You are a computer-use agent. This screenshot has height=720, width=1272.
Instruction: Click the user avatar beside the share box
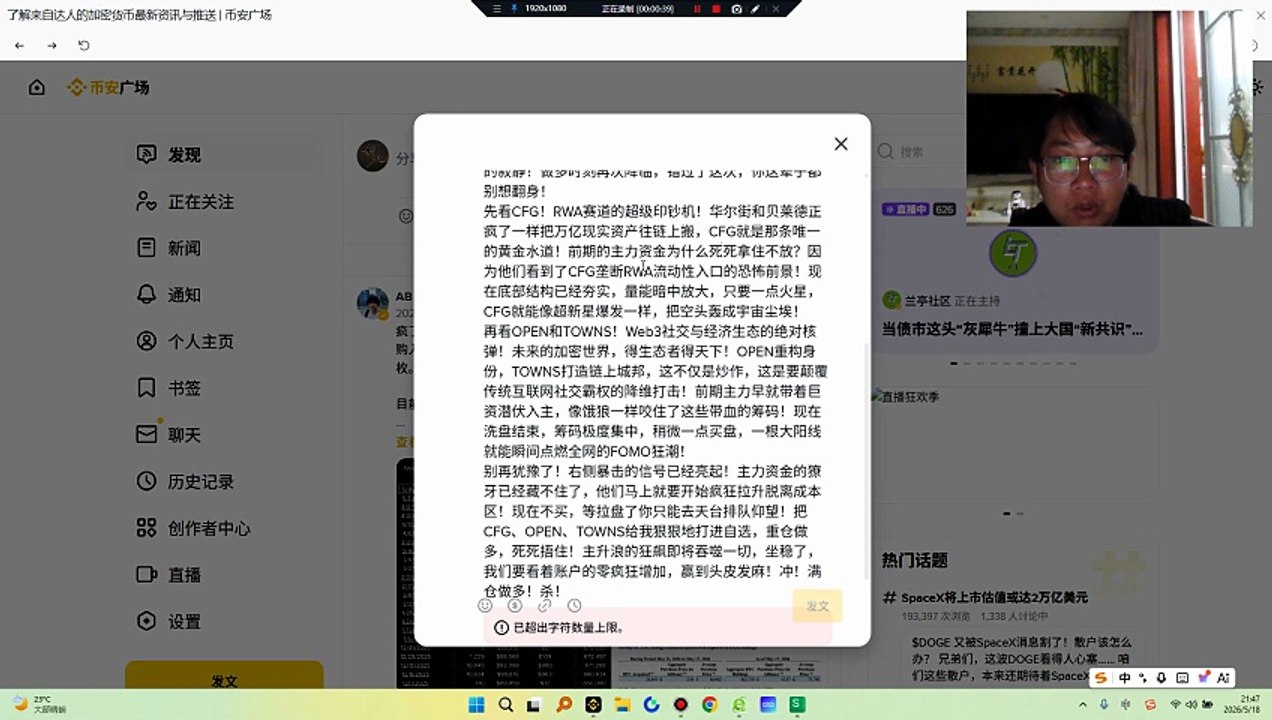pyautogui.click(x=373, y=156)
